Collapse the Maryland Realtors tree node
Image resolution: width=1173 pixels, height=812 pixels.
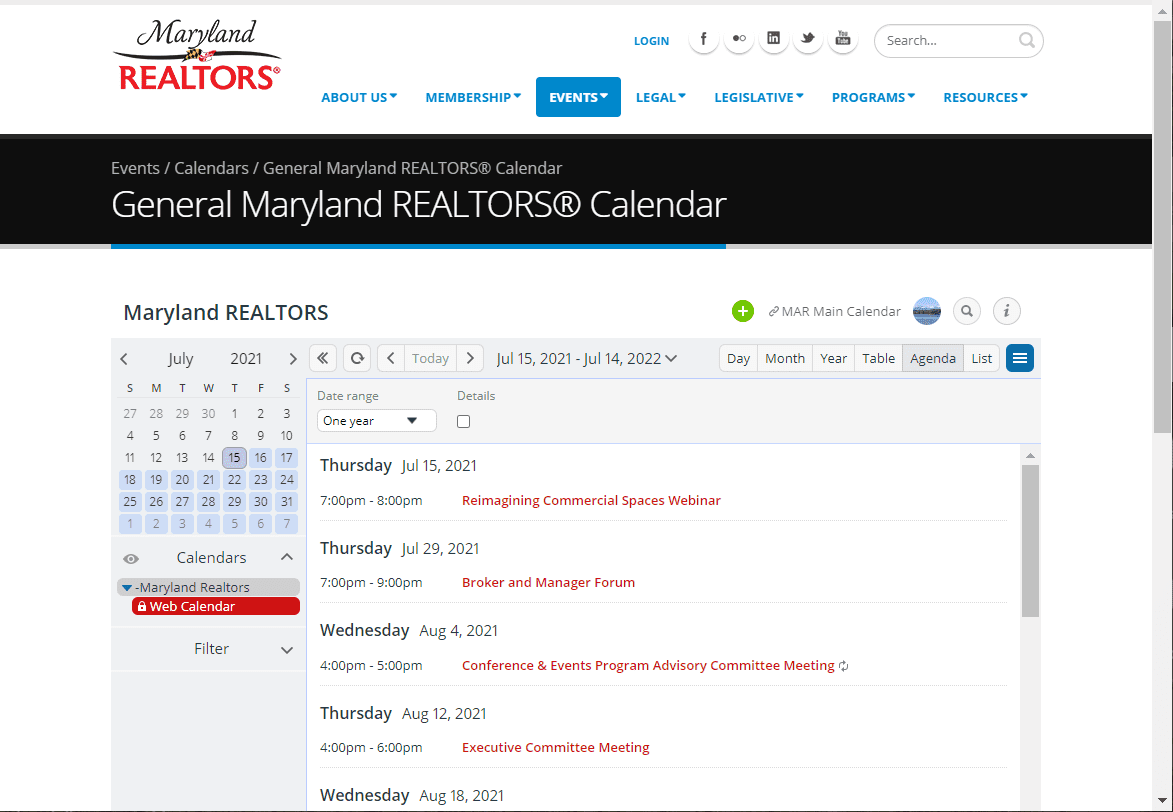[127, 588]
